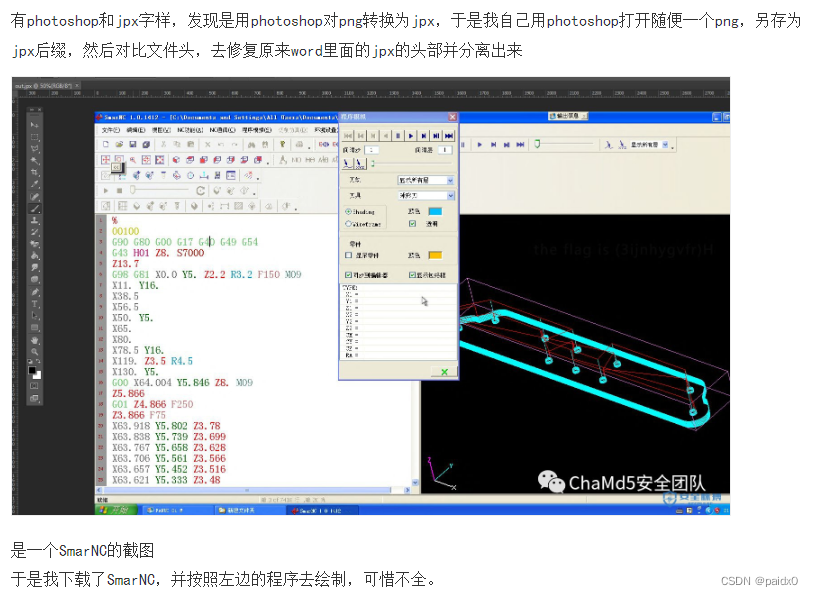813x596 pixels.
Task: Click SmarNC simulation play triangle in left toolbar
Action: pyautogui.click(x=106, y=190)
